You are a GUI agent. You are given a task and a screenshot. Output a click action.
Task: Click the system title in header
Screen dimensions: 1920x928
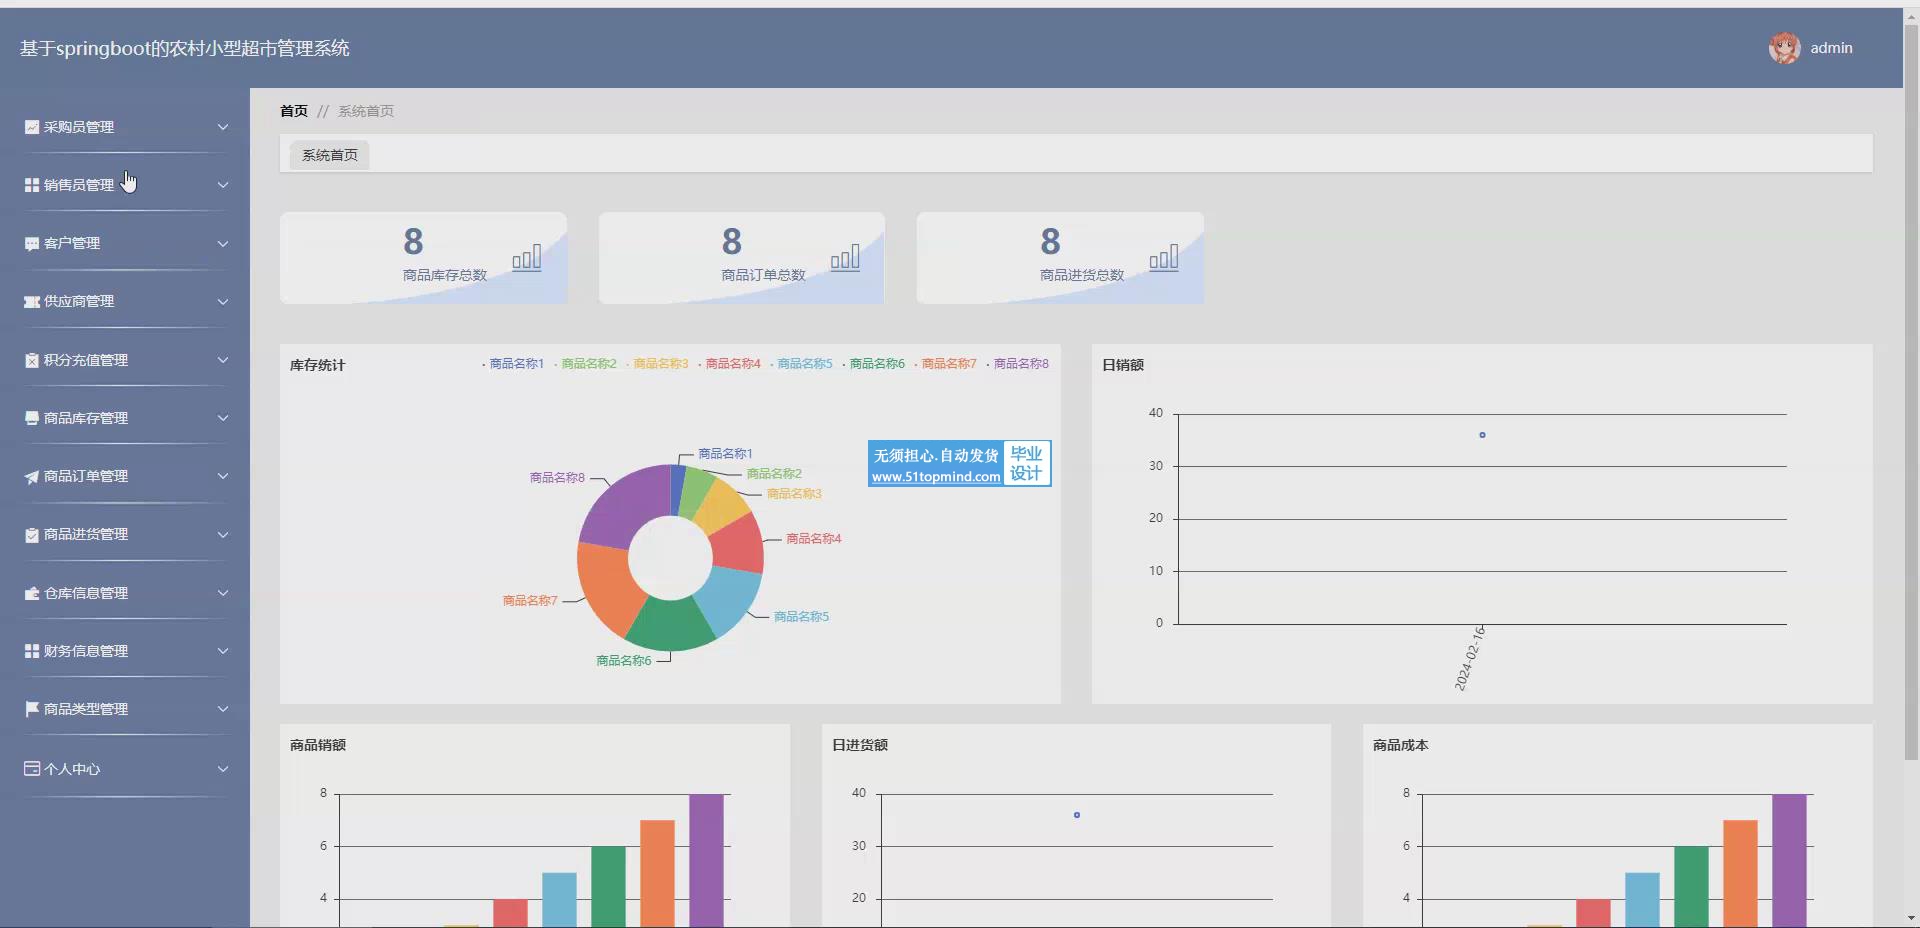(x=185, y=48)
